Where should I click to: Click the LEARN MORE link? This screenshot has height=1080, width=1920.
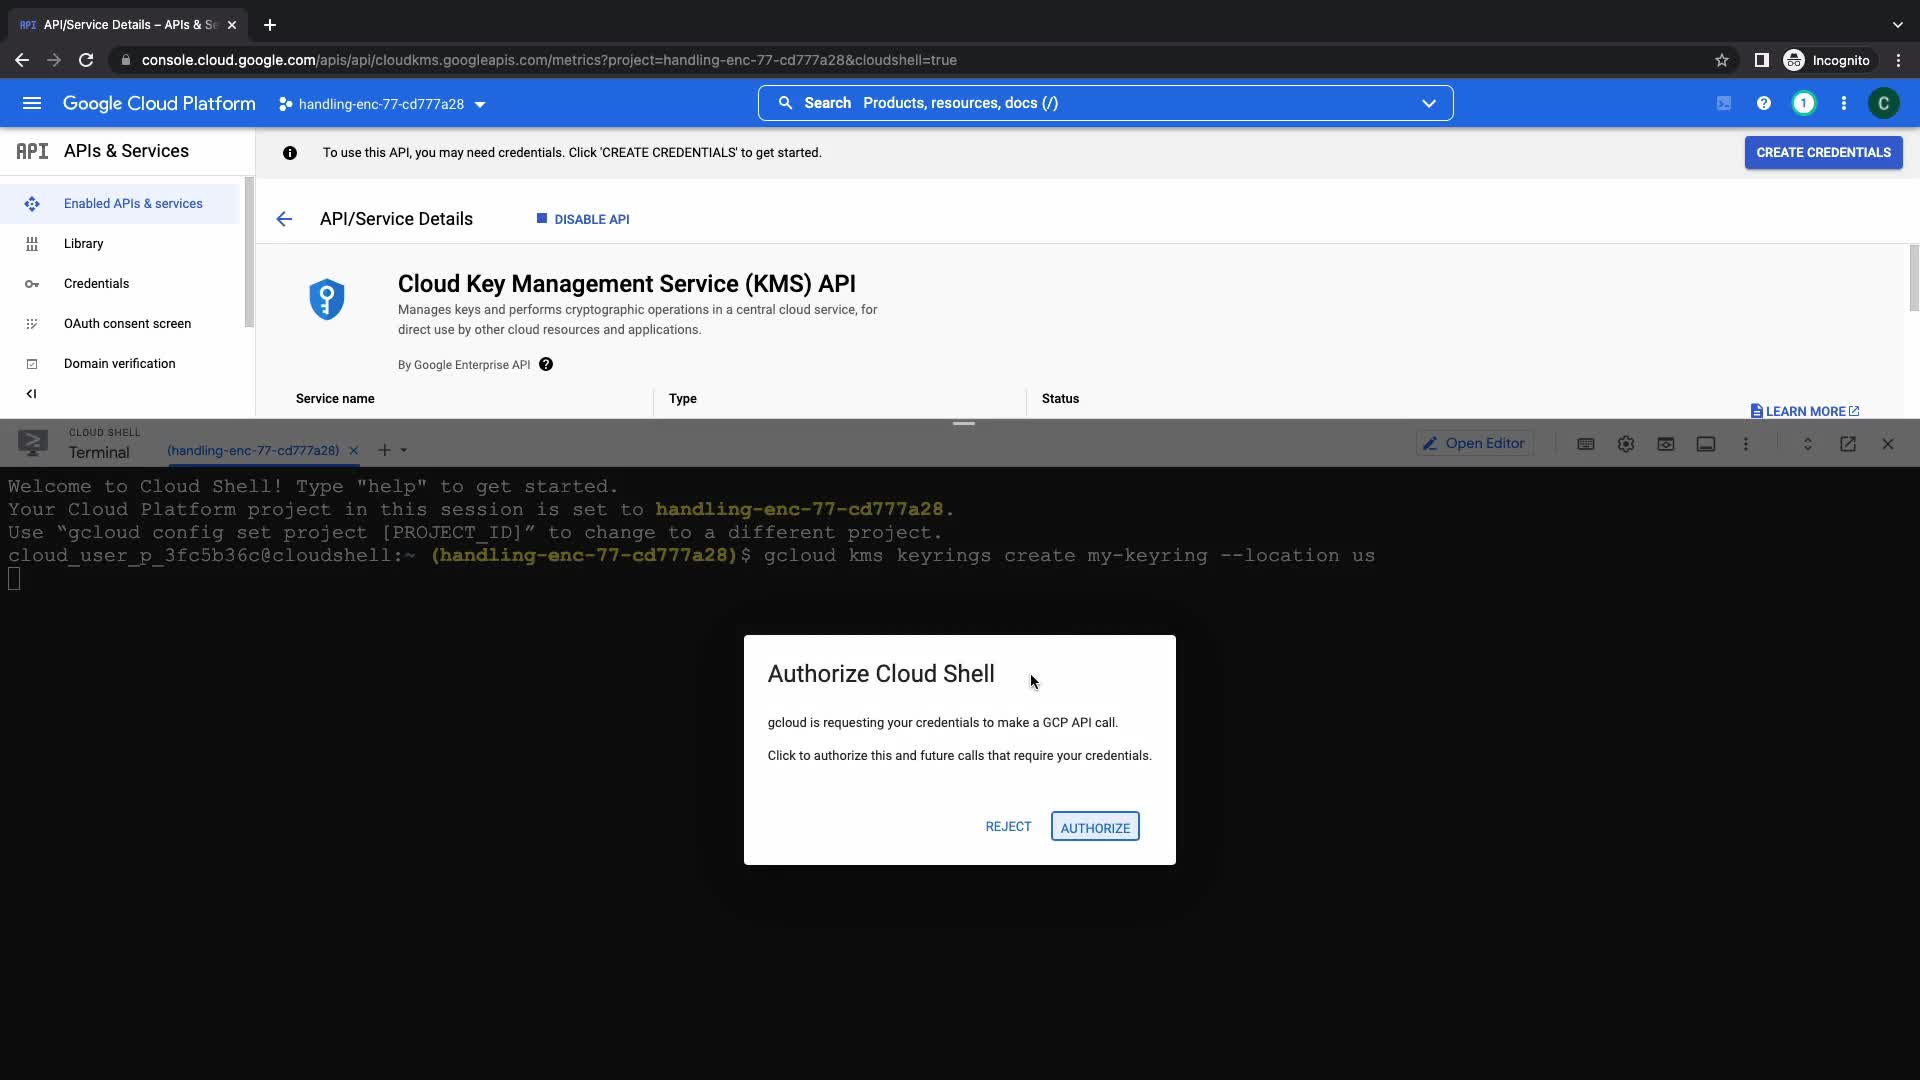tap(1805, 411)
